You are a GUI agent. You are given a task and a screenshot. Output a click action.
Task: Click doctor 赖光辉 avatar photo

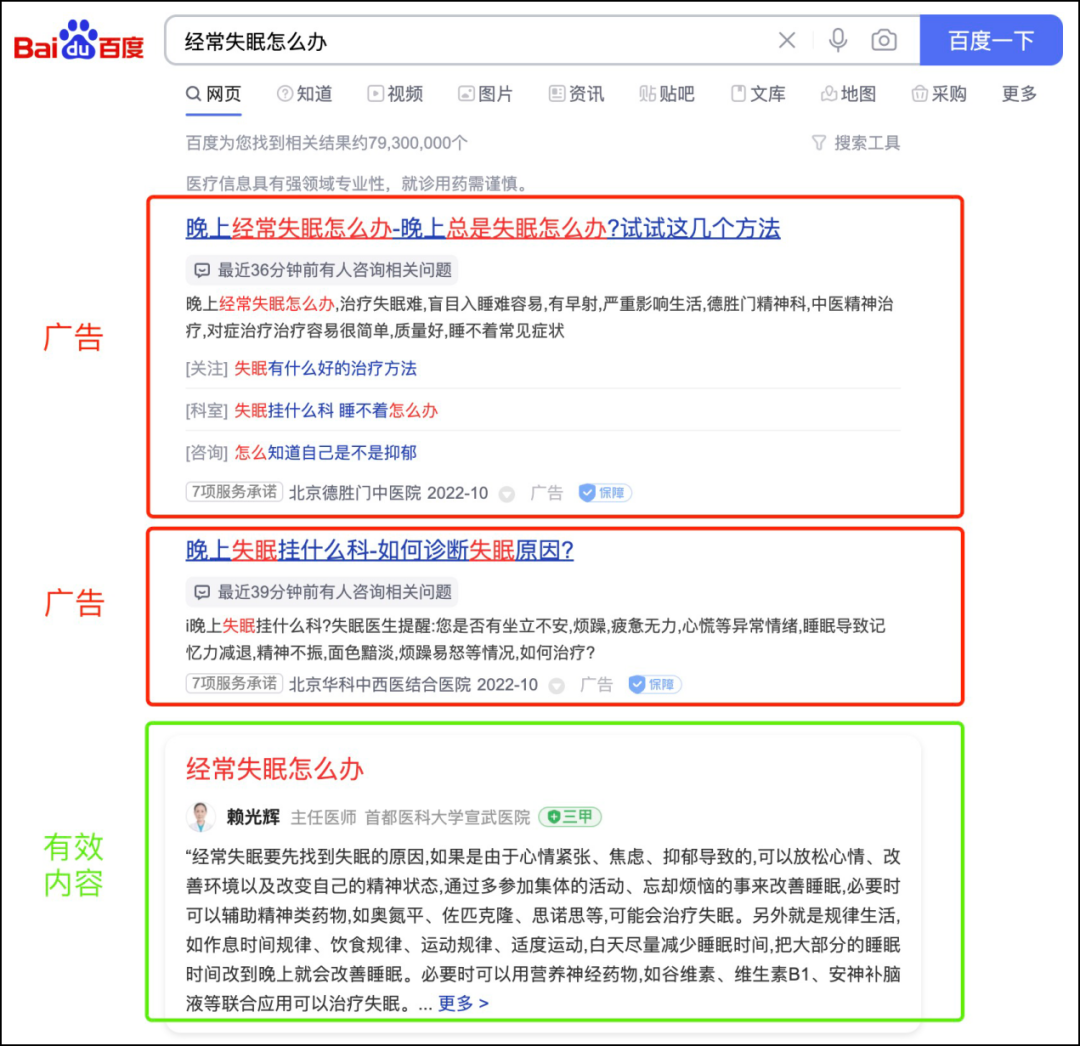[200, 817]
